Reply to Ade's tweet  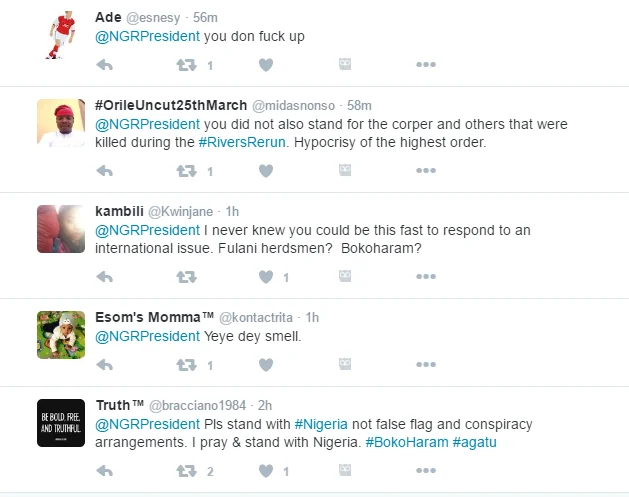tap(104, 65)
